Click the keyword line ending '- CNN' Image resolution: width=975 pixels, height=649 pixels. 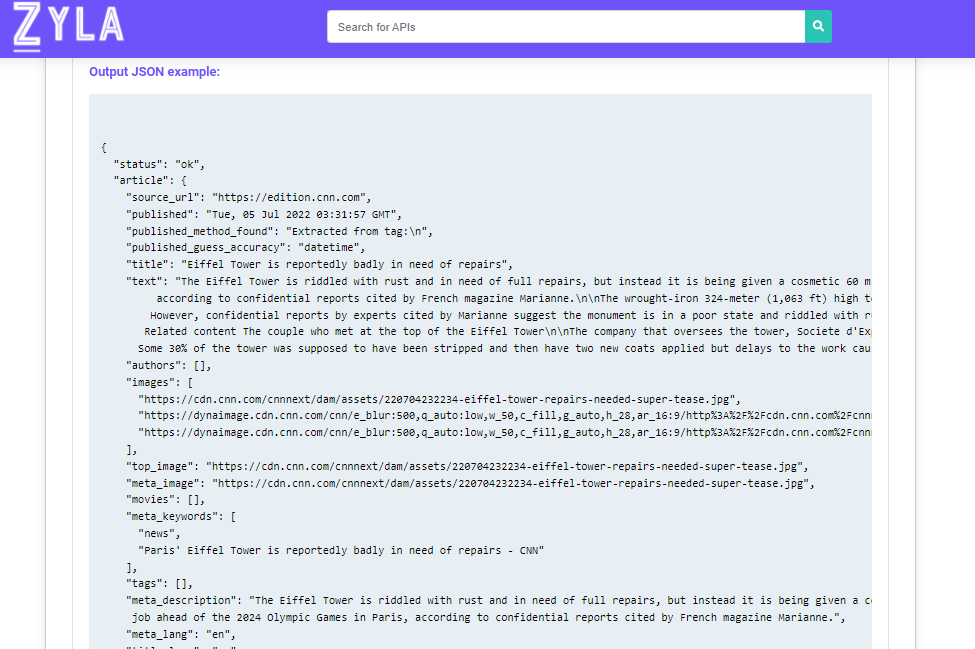coord(341,550)
